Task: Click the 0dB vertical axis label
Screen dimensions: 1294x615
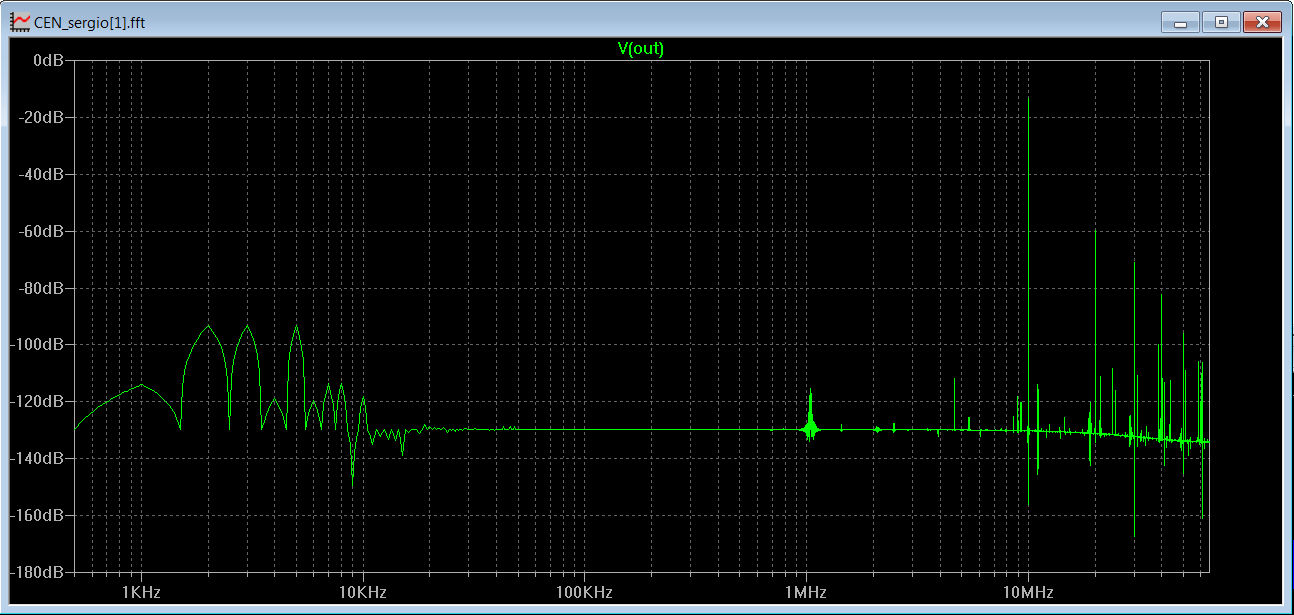Action: [x=49, y=60]
